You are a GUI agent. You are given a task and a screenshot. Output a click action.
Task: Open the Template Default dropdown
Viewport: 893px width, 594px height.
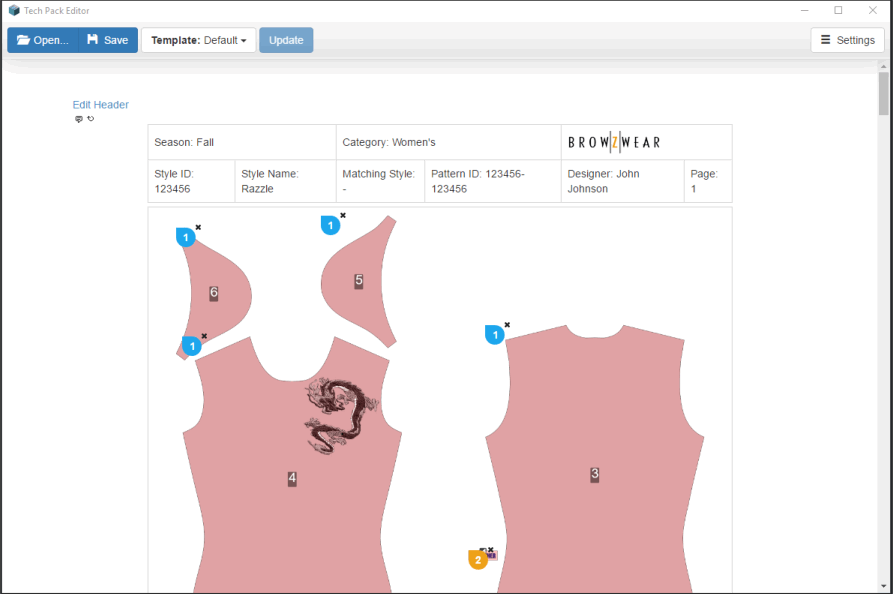[x=198, y=40]
